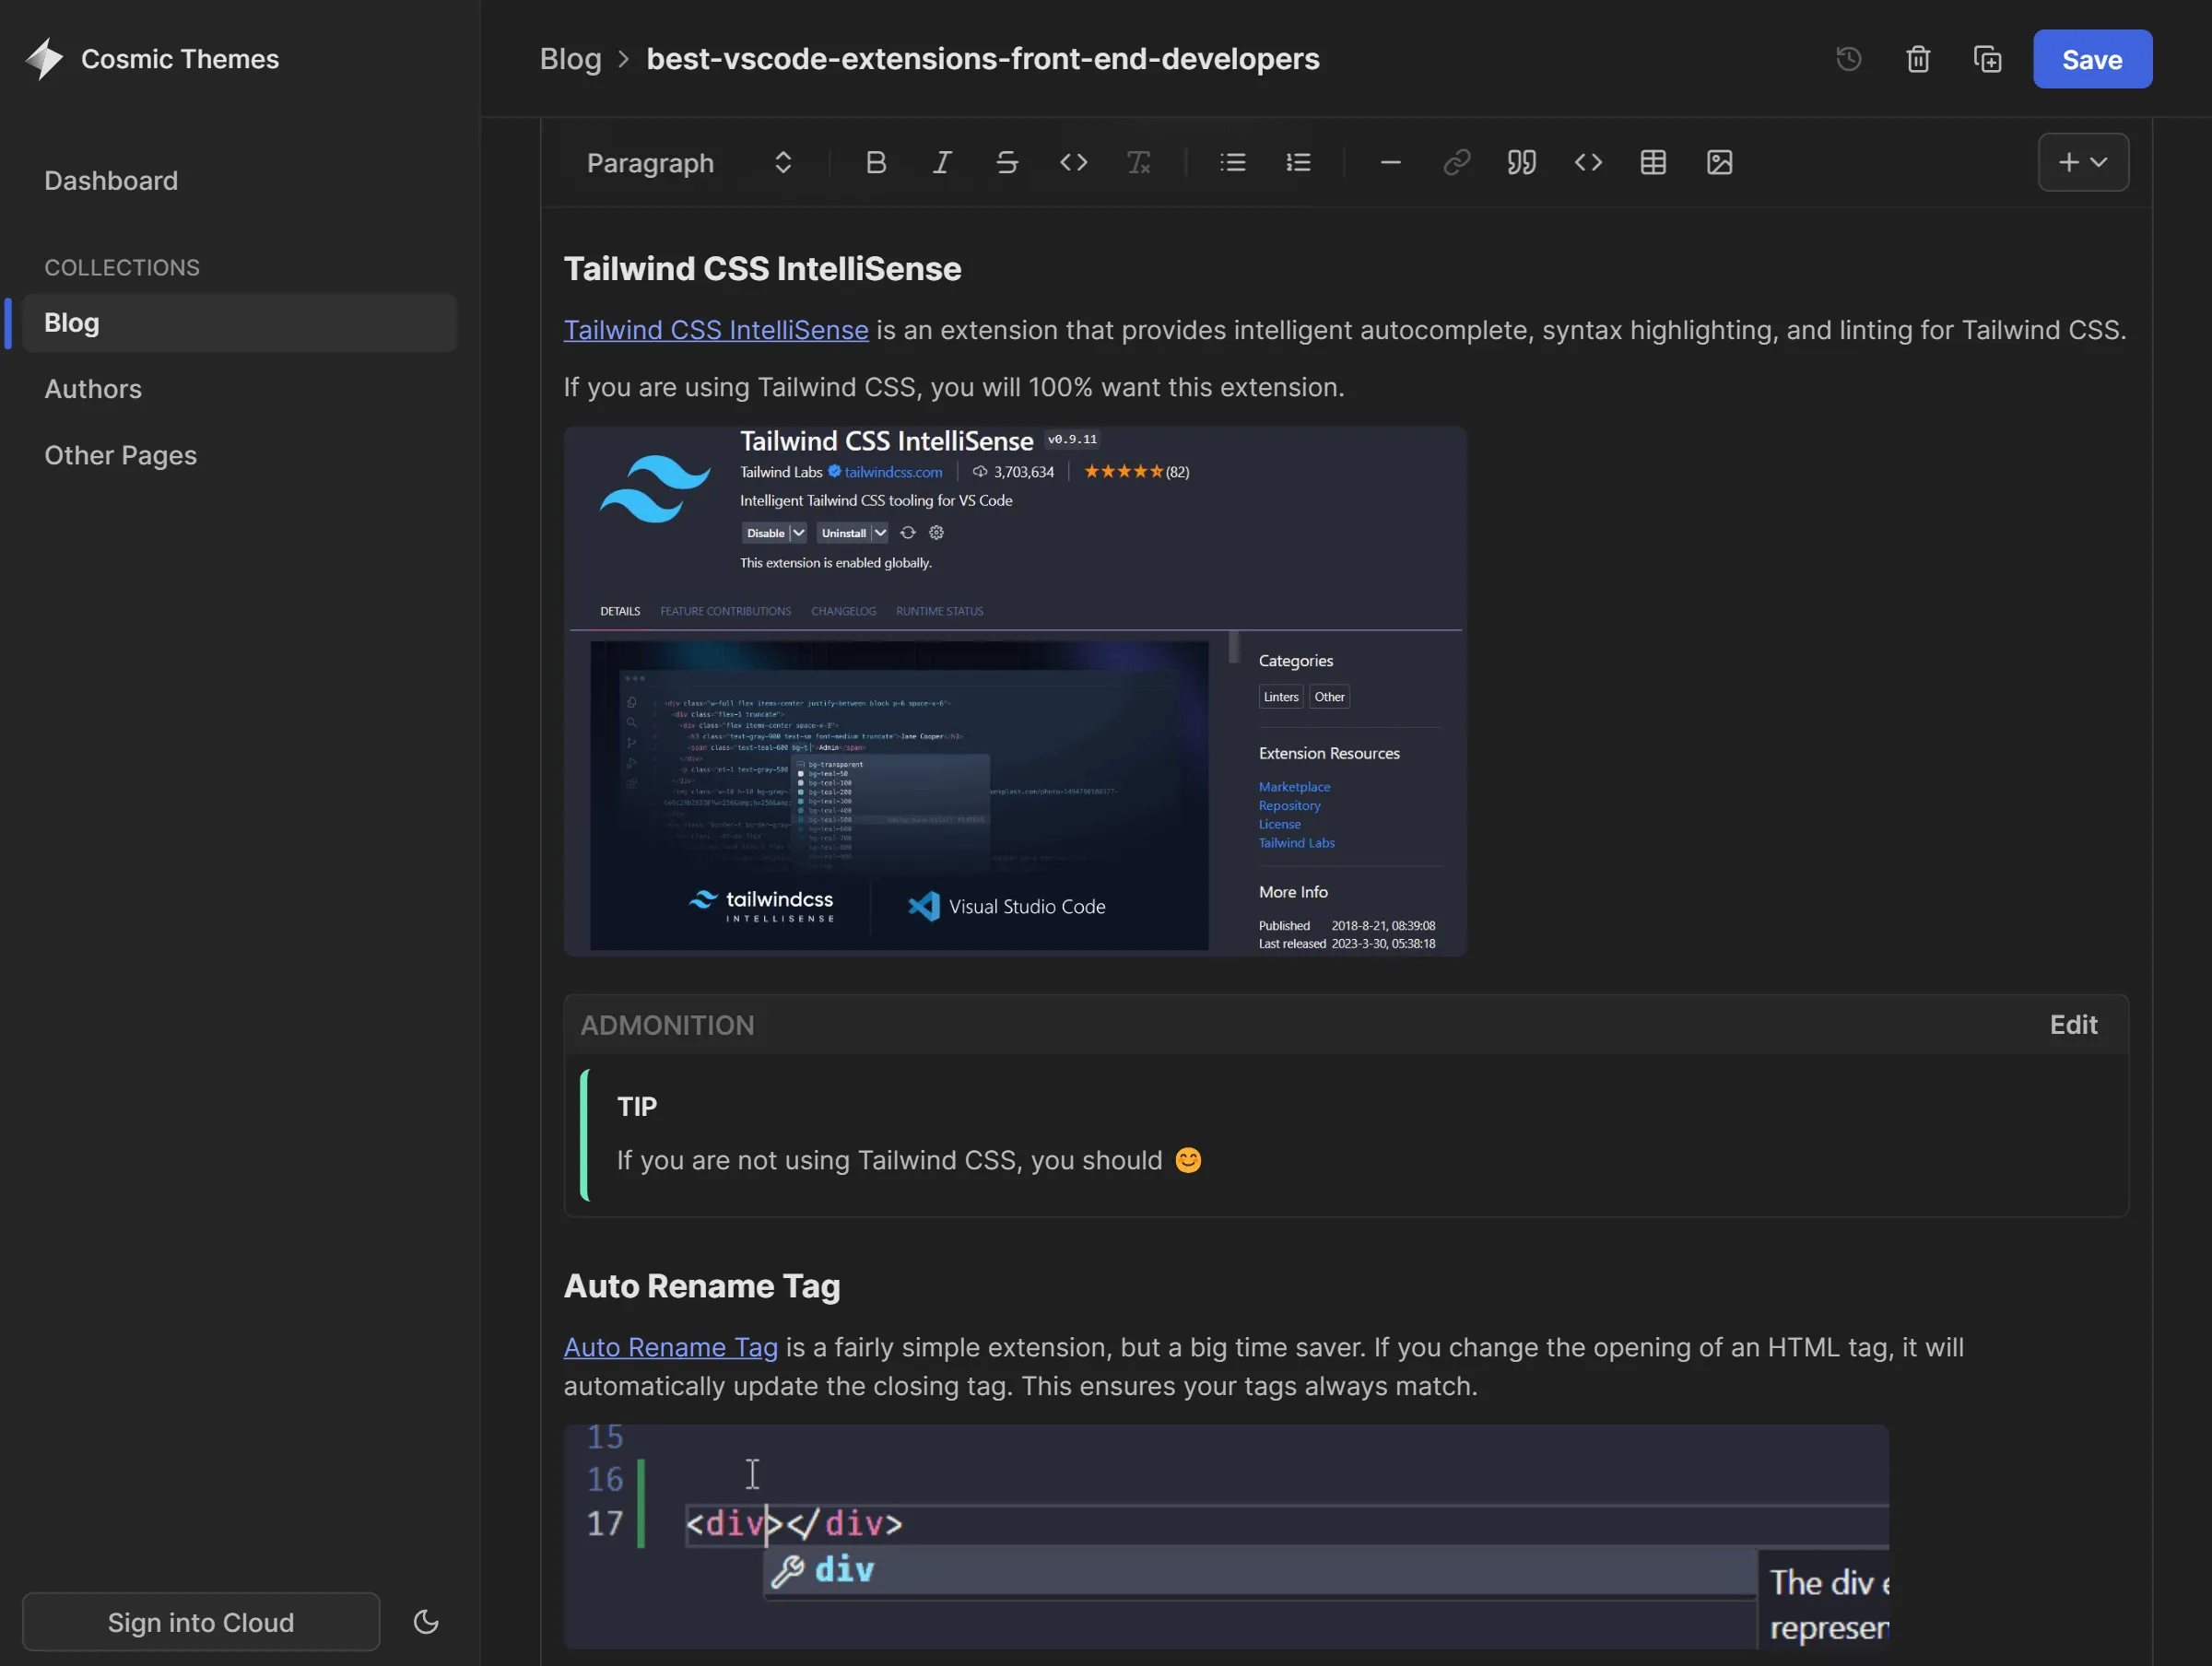The image size is (2212, 1666).
Task: Open the plus insert-component dropdown
Action: pos(2083,162)
